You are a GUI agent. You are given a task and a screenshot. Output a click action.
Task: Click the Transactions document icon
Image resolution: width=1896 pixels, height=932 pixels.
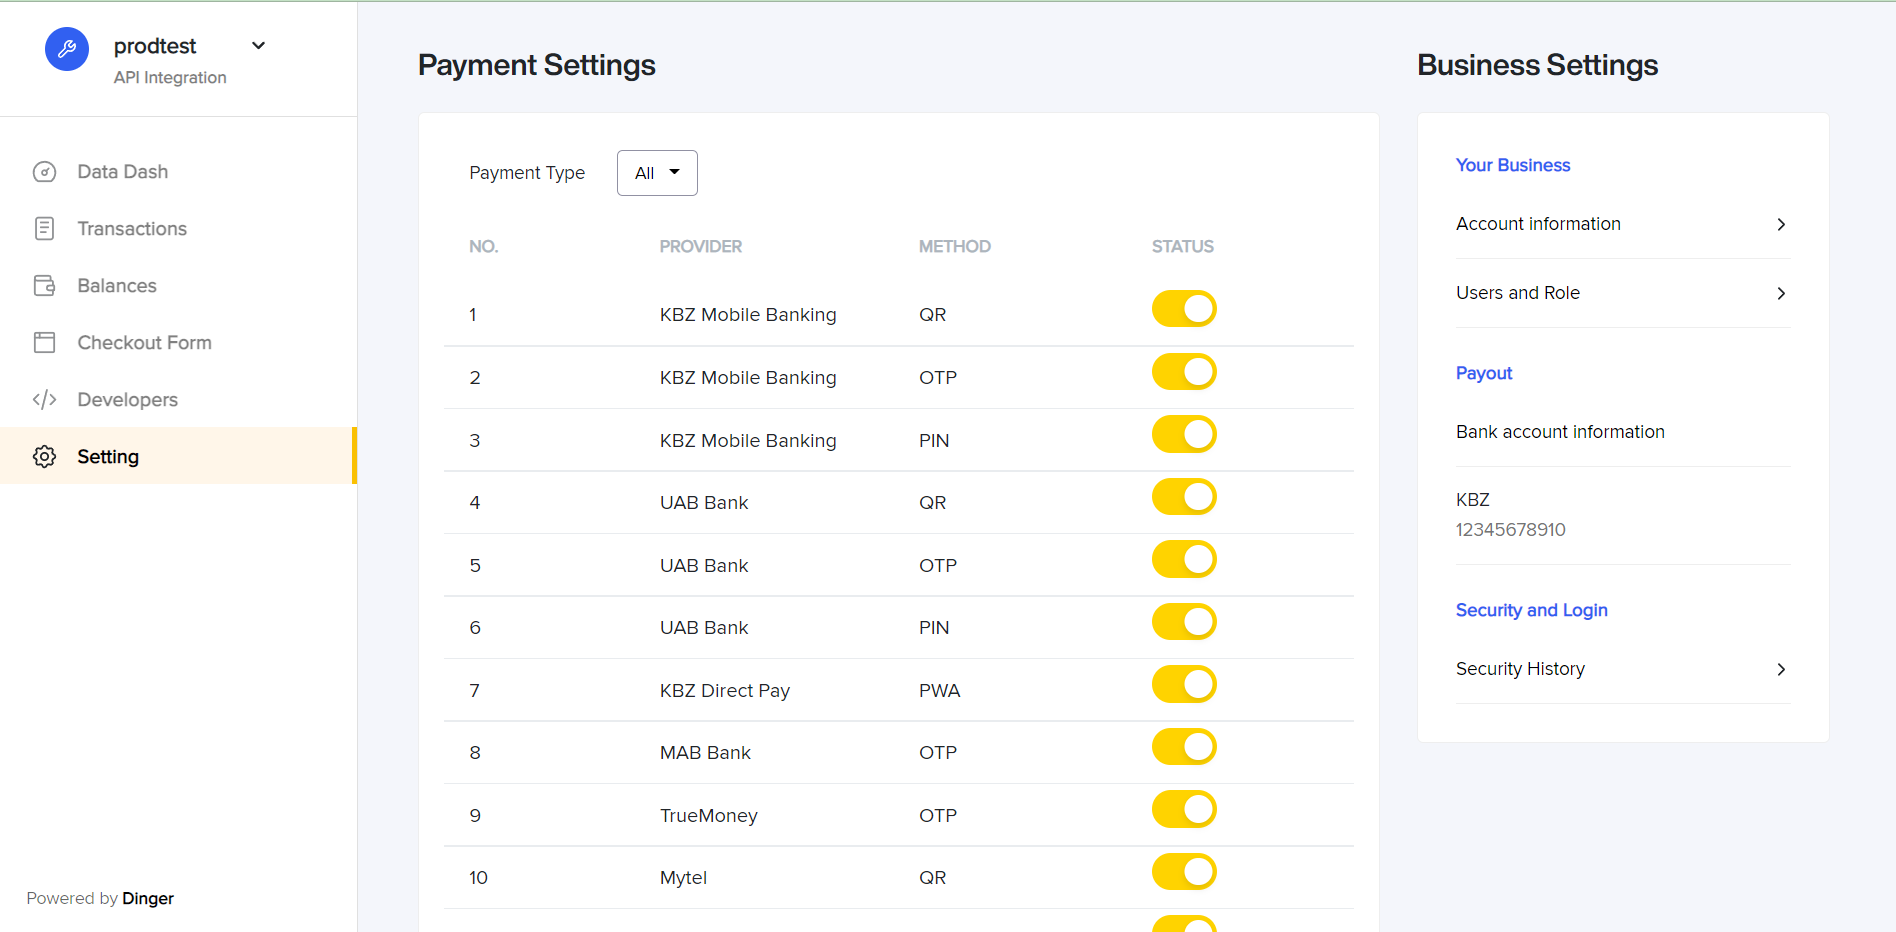44,229
